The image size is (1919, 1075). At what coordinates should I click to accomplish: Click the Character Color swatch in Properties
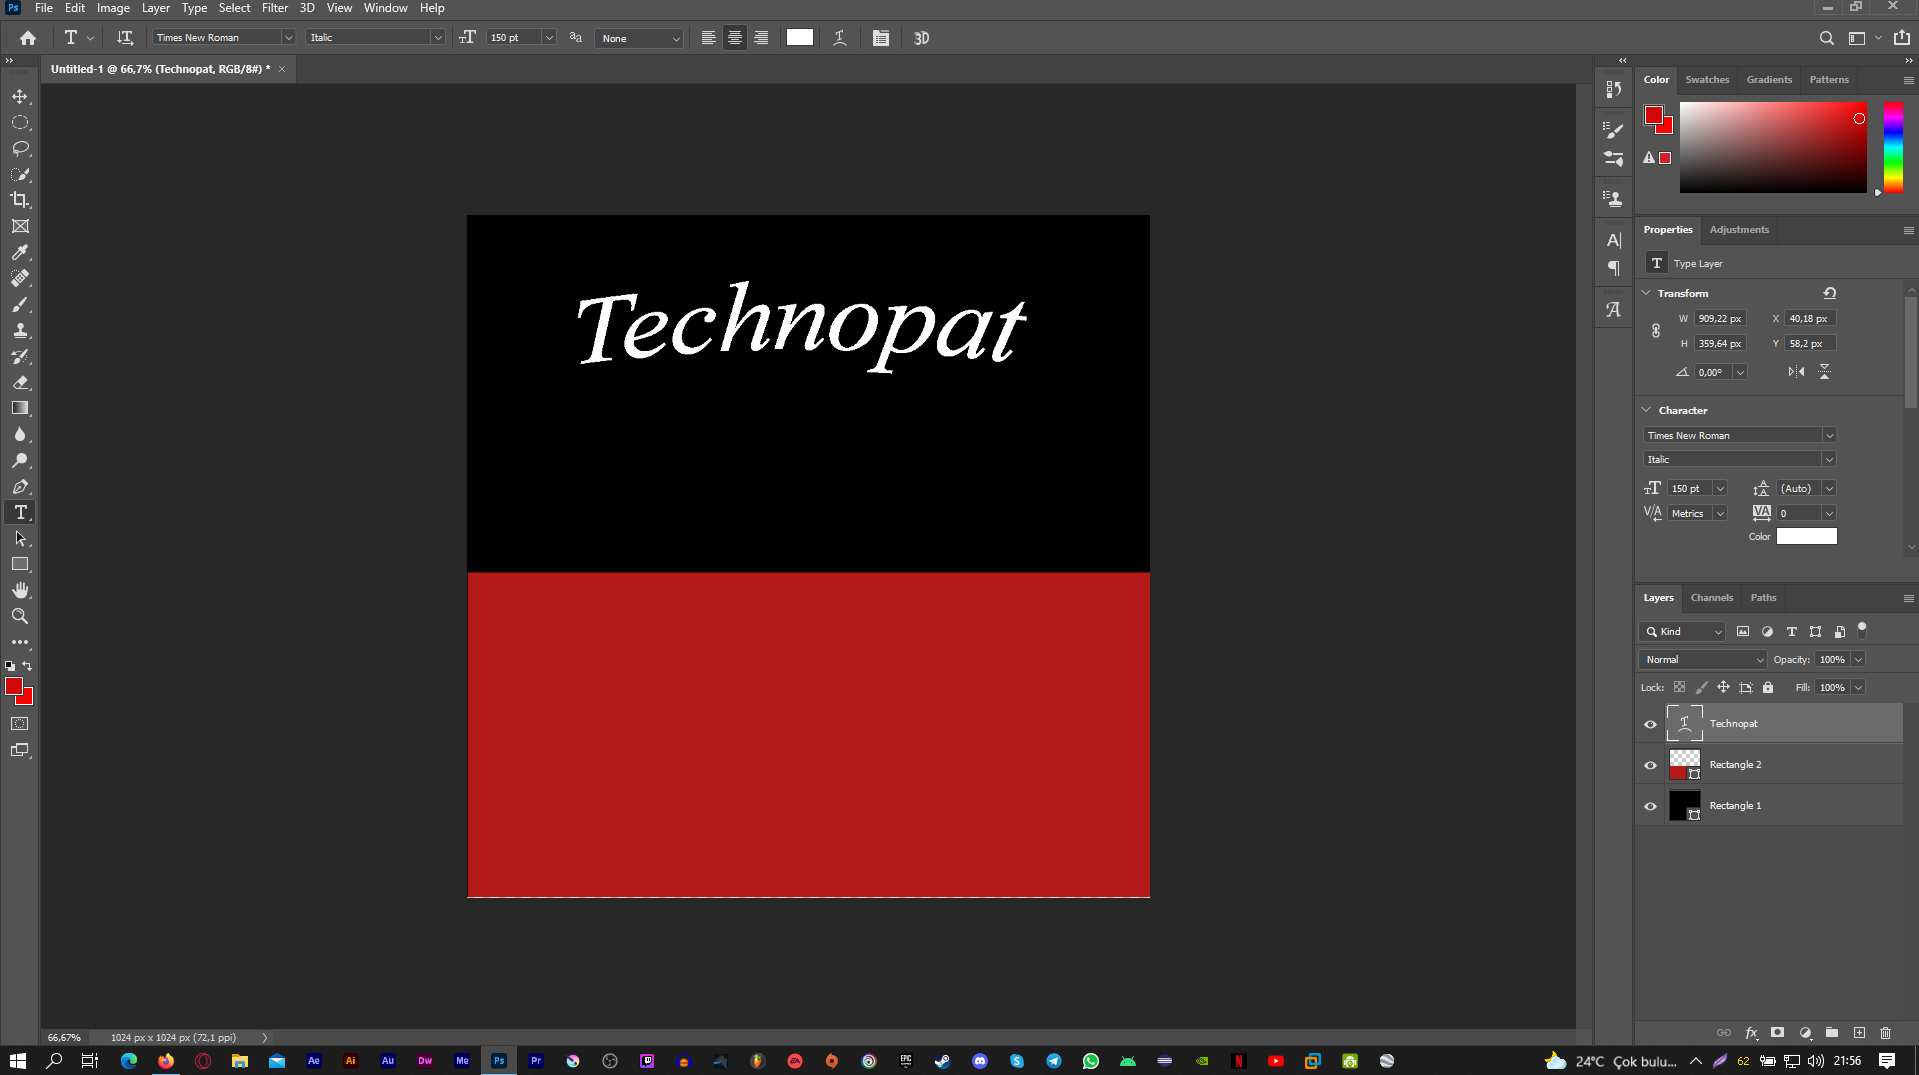pyautogui.click(x=1806, y=537)
